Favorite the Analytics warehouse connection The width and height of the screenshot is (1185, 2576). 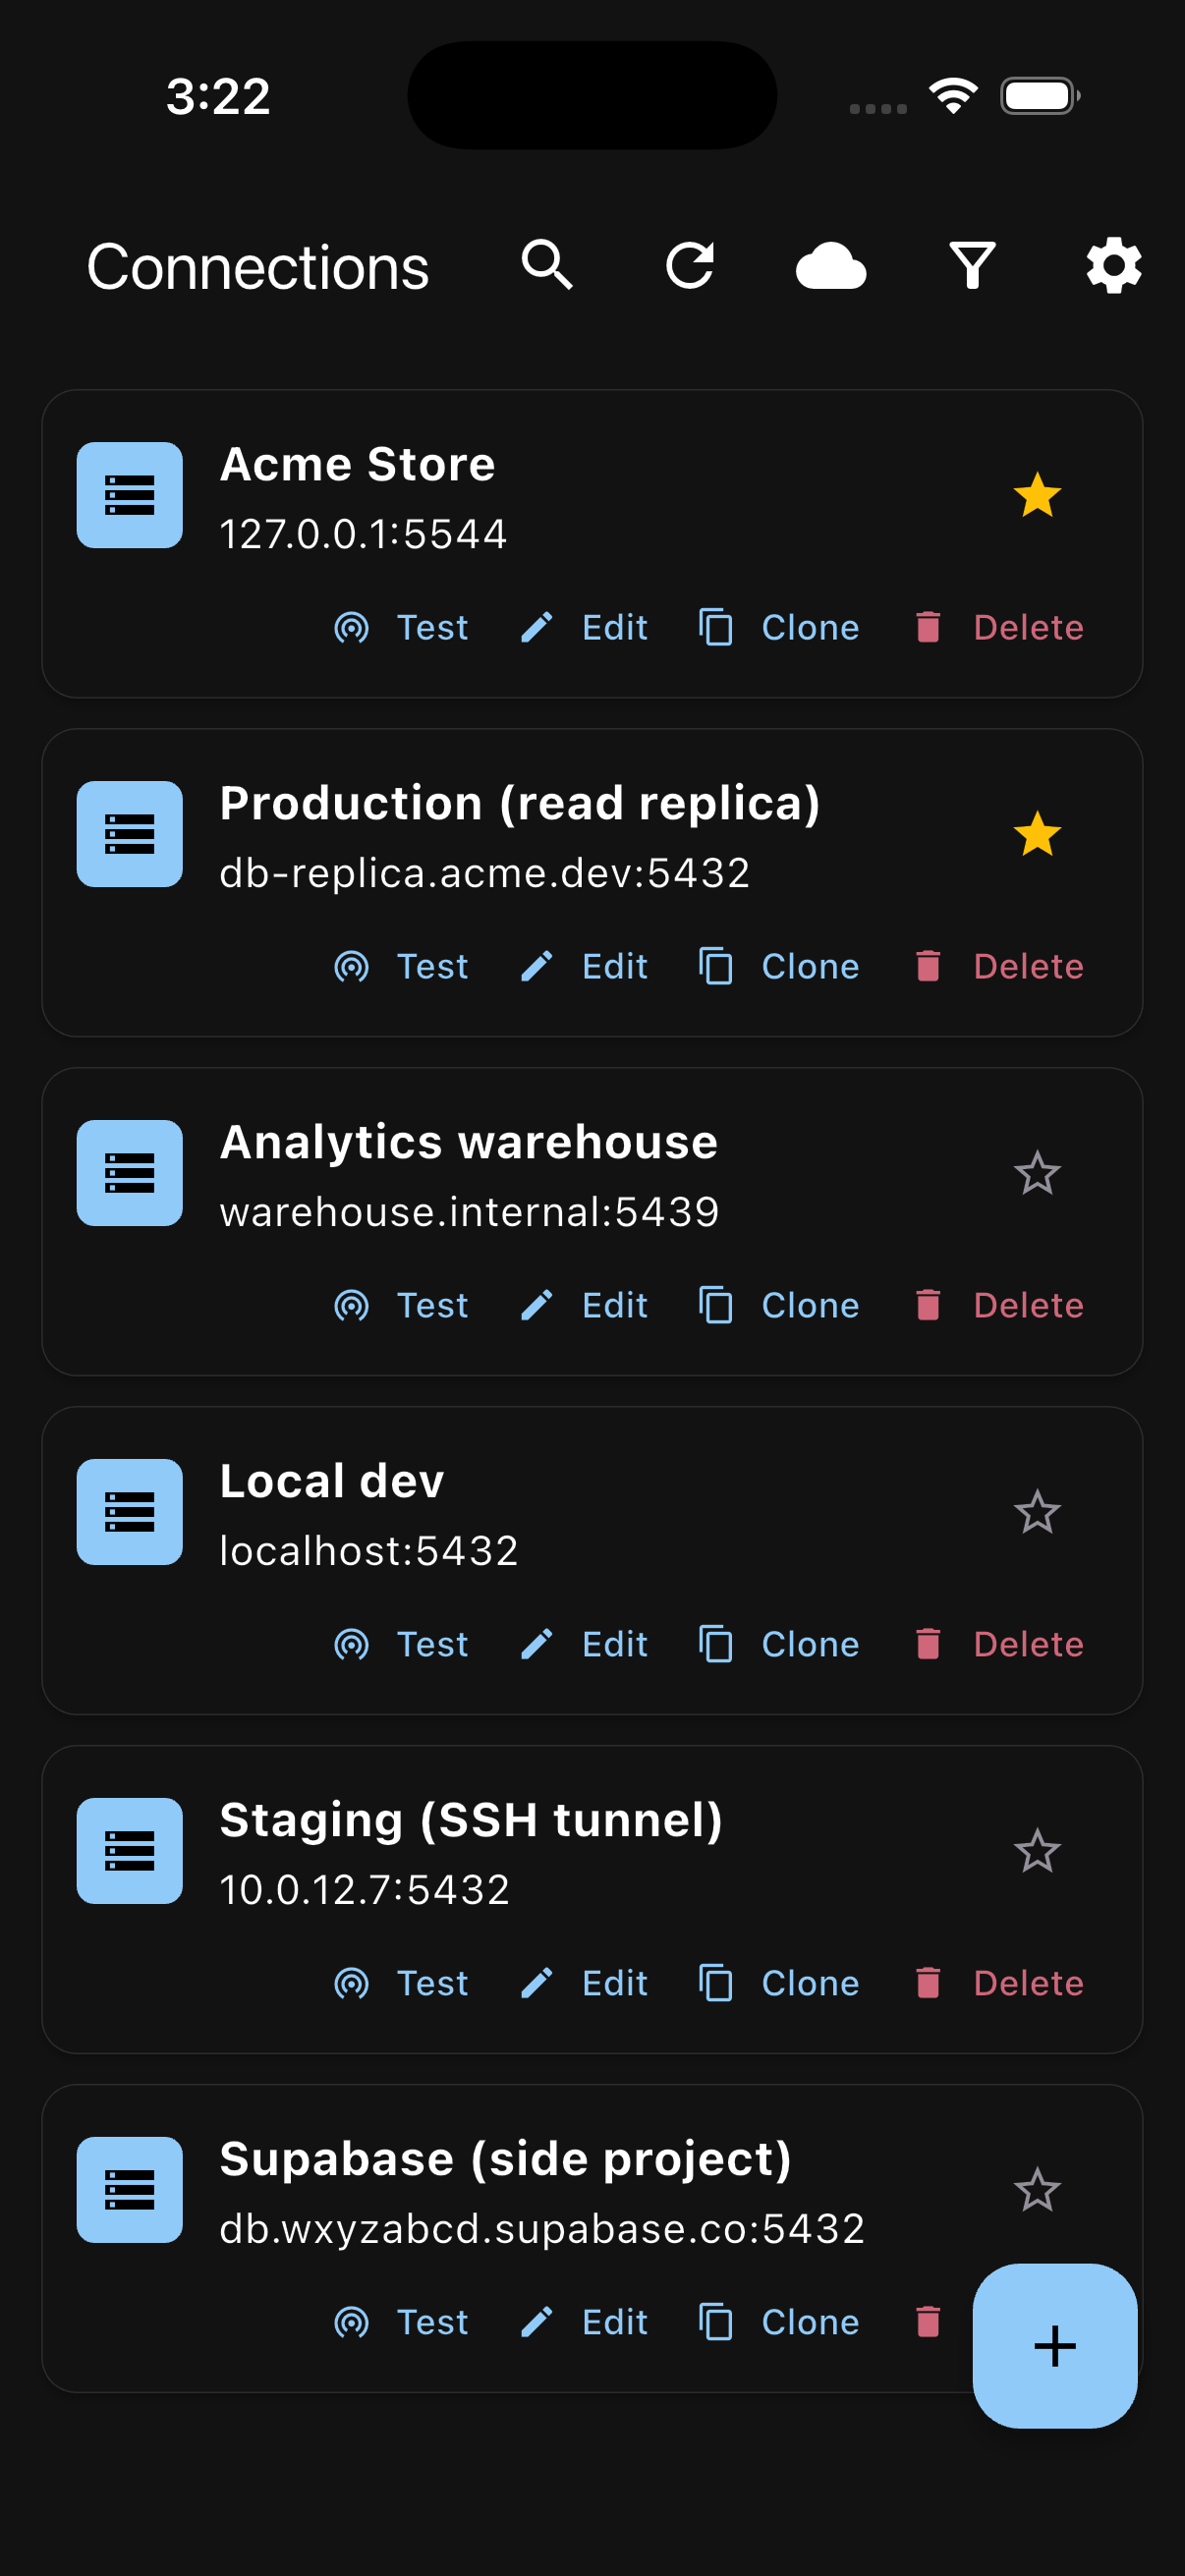click(x=1037, y=1173)
